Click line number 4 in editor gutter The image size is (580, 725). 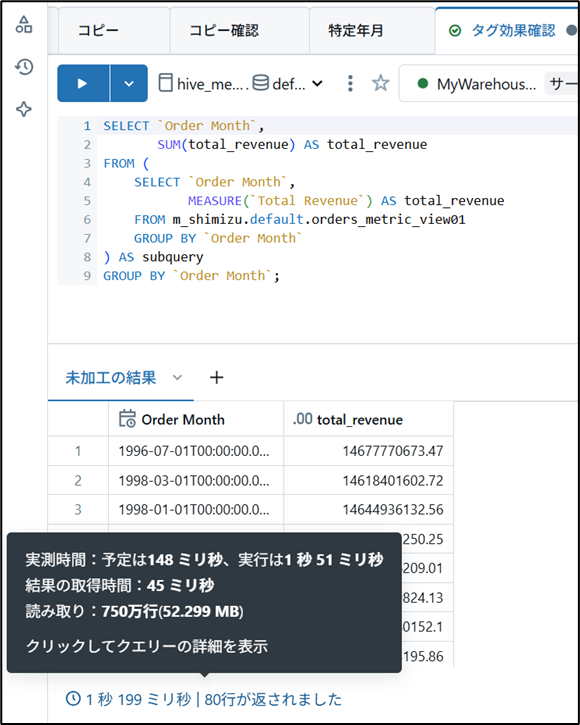tap(87, 182)
